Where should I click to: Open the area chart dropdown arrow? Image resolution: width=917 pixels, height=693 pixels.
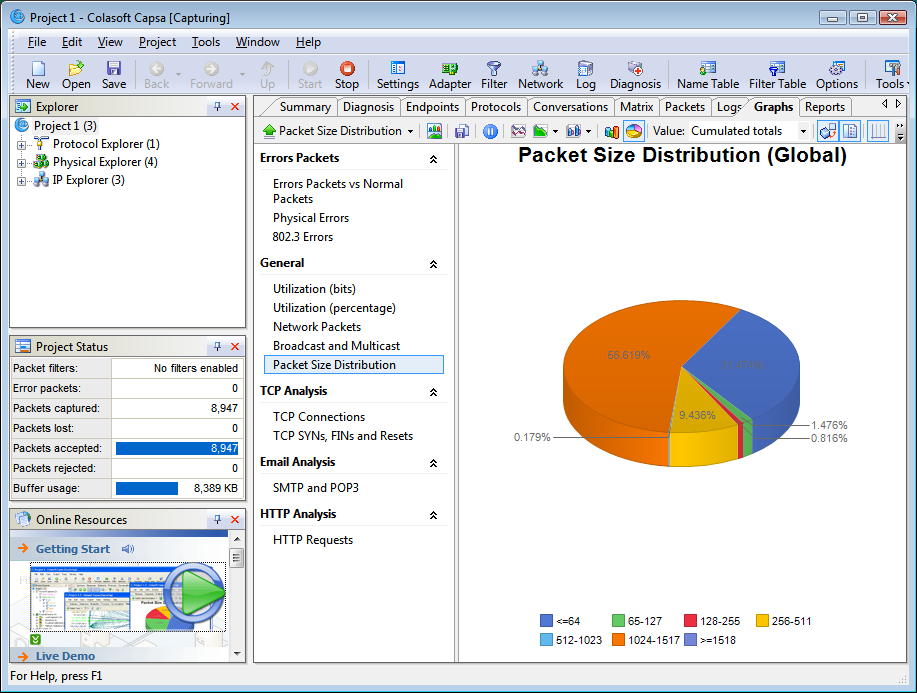coord(555,132)
